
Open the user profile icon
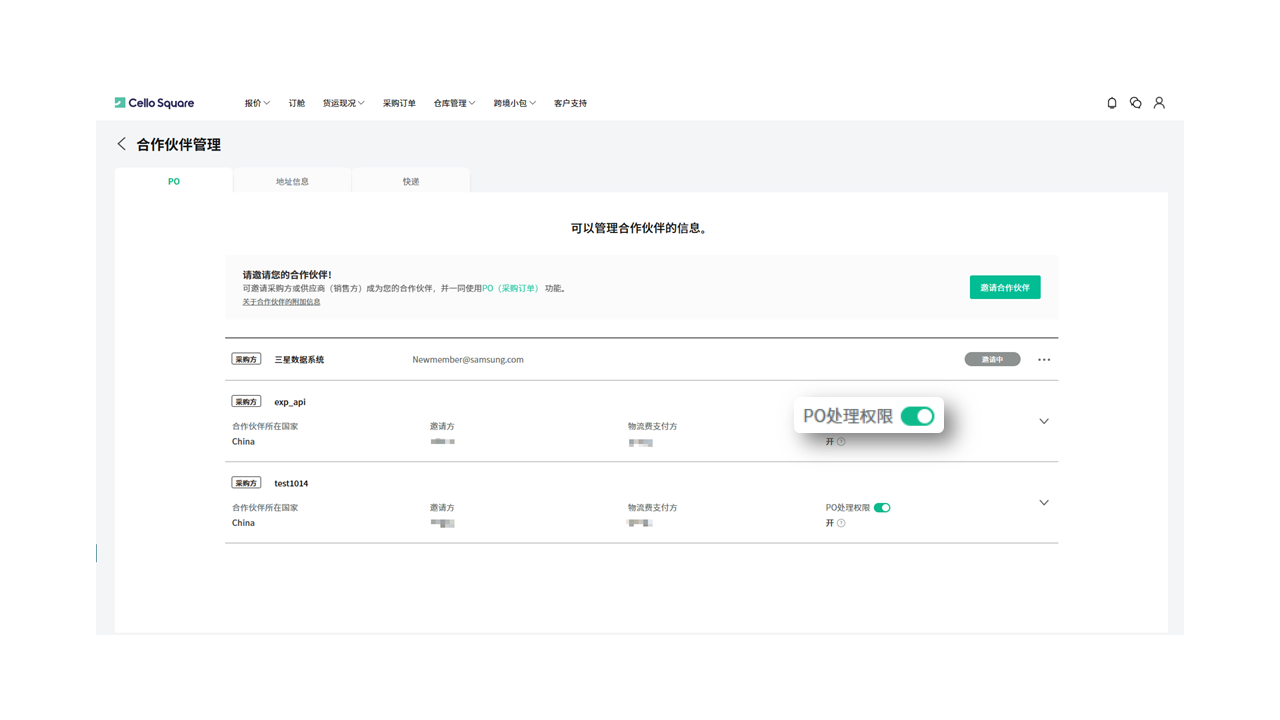pyautogui.click(x=1159, y=103)
